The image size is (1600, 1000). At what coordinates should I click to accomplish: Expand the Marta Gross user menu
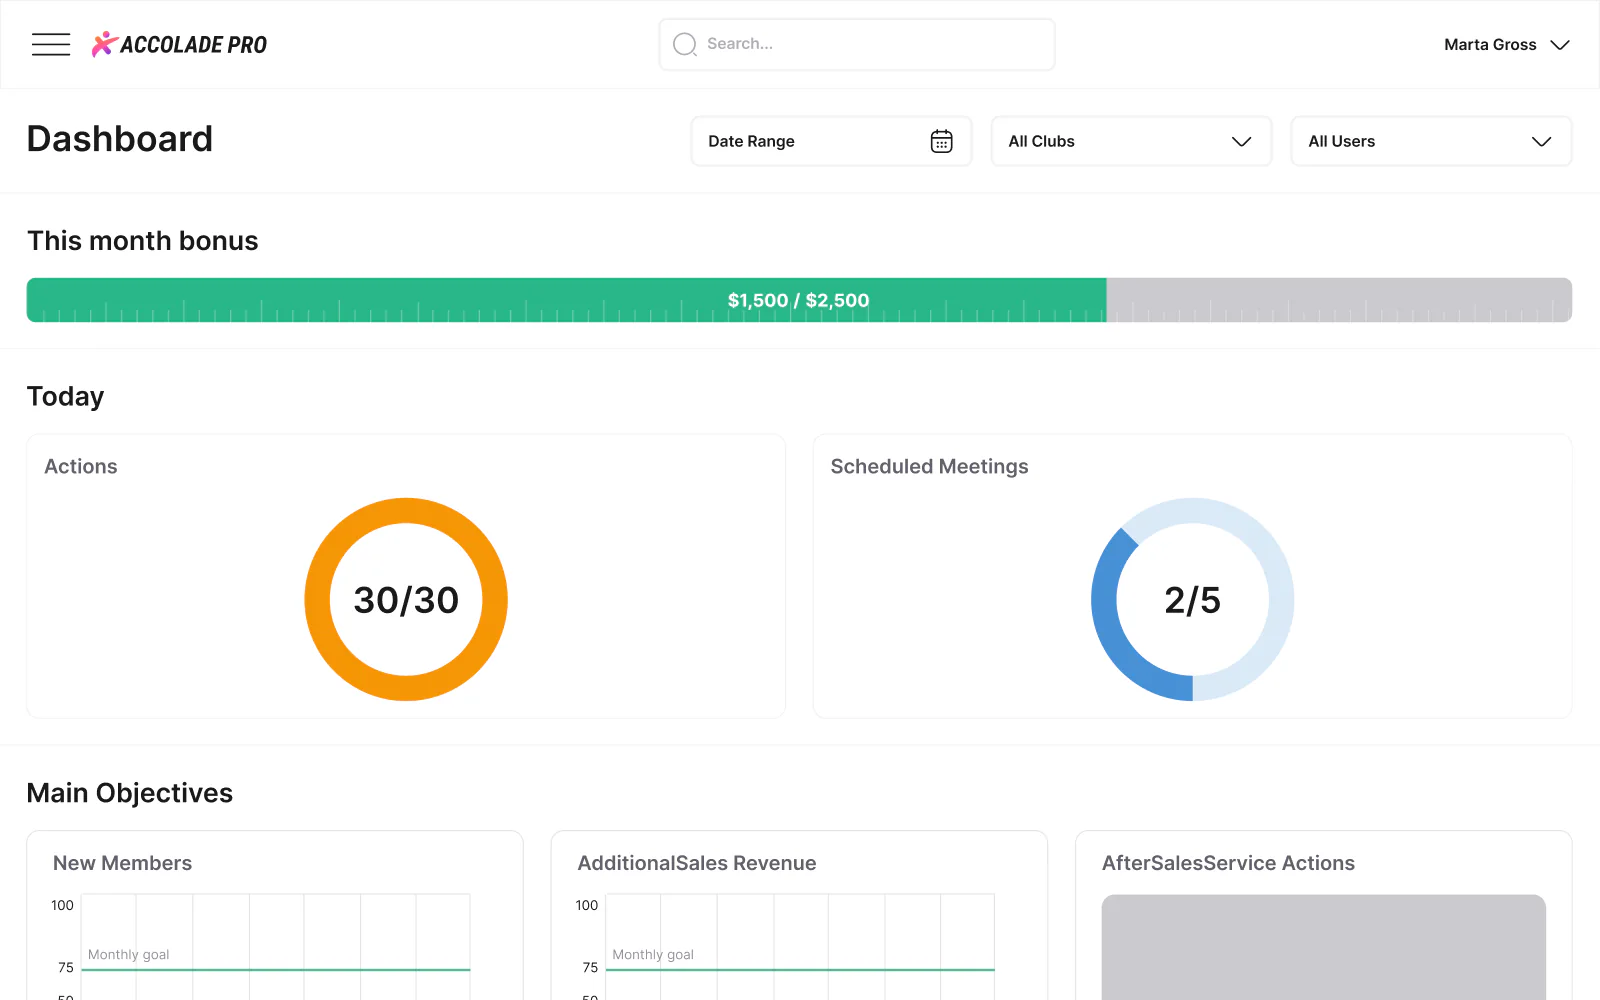coord(1506,44)
